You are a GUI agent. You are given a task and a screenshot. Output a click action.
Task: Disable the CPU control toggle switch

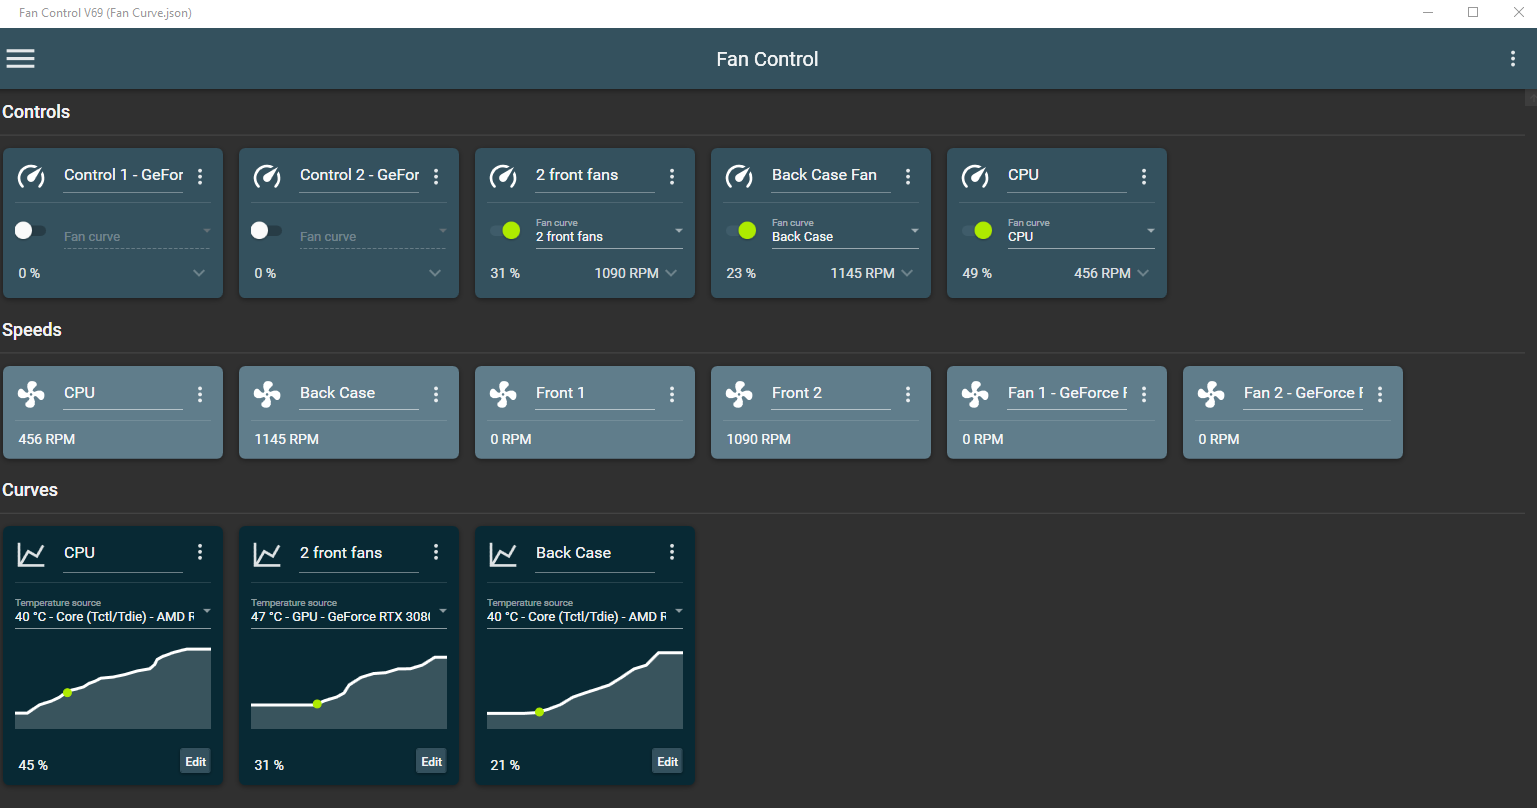(977, 231)
